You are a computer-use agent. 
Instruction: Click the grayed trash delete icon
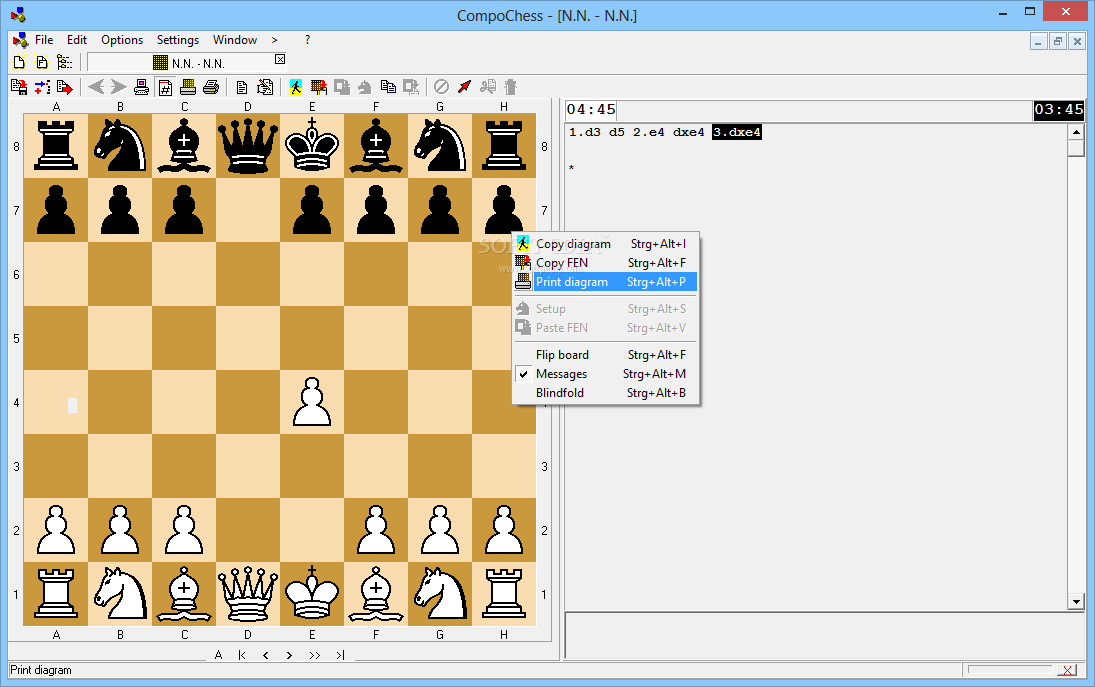(x=510, y=87)
